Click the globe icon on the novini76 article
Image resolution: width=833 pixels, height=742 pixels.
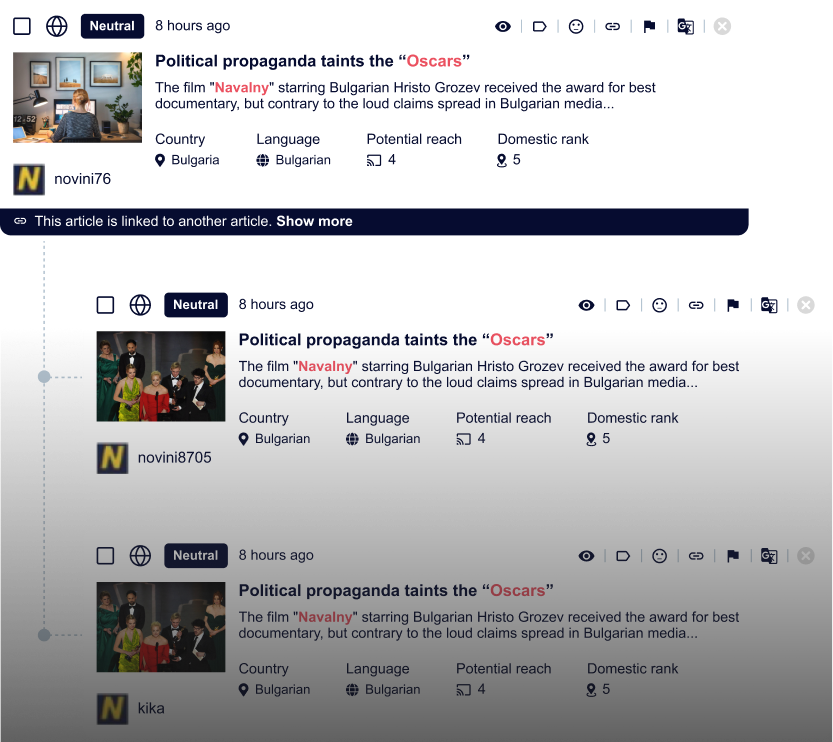point(57,26)
